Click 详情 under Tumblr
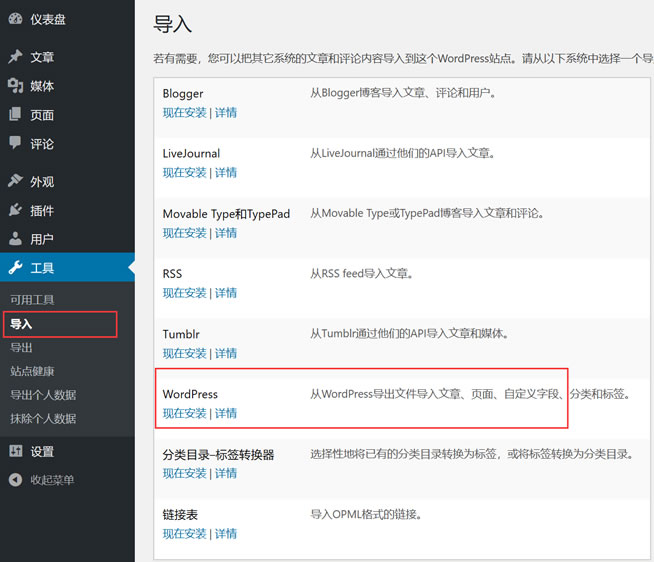Screen dimensions: 654x562 click(x=226, y=353)
